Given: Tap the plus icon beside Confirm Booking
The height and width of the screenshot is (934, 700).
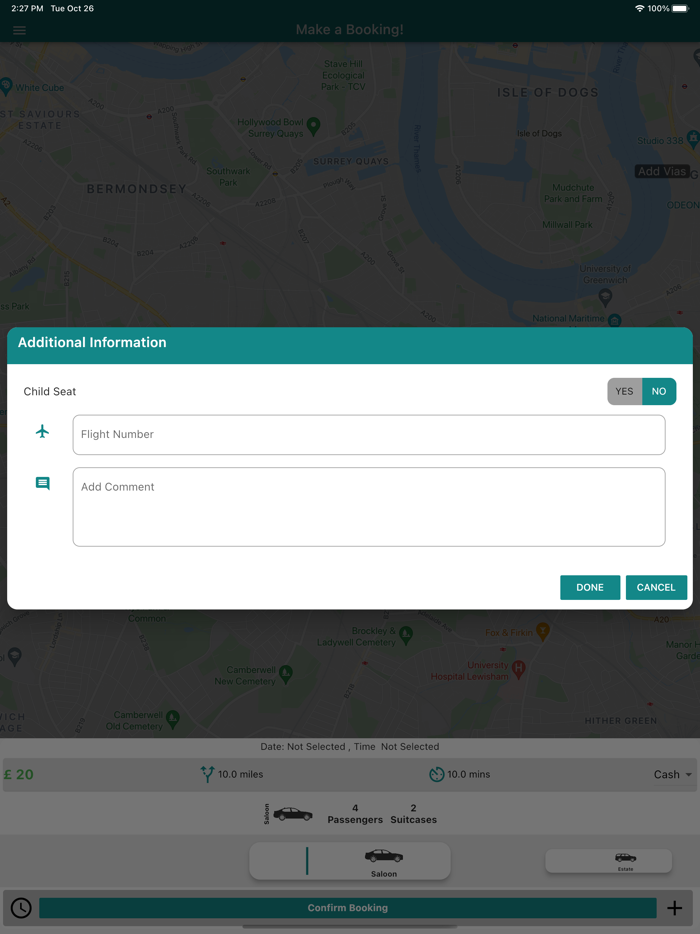Looking at the screenshot, I should pyautogui.click(x=674, y=908).
